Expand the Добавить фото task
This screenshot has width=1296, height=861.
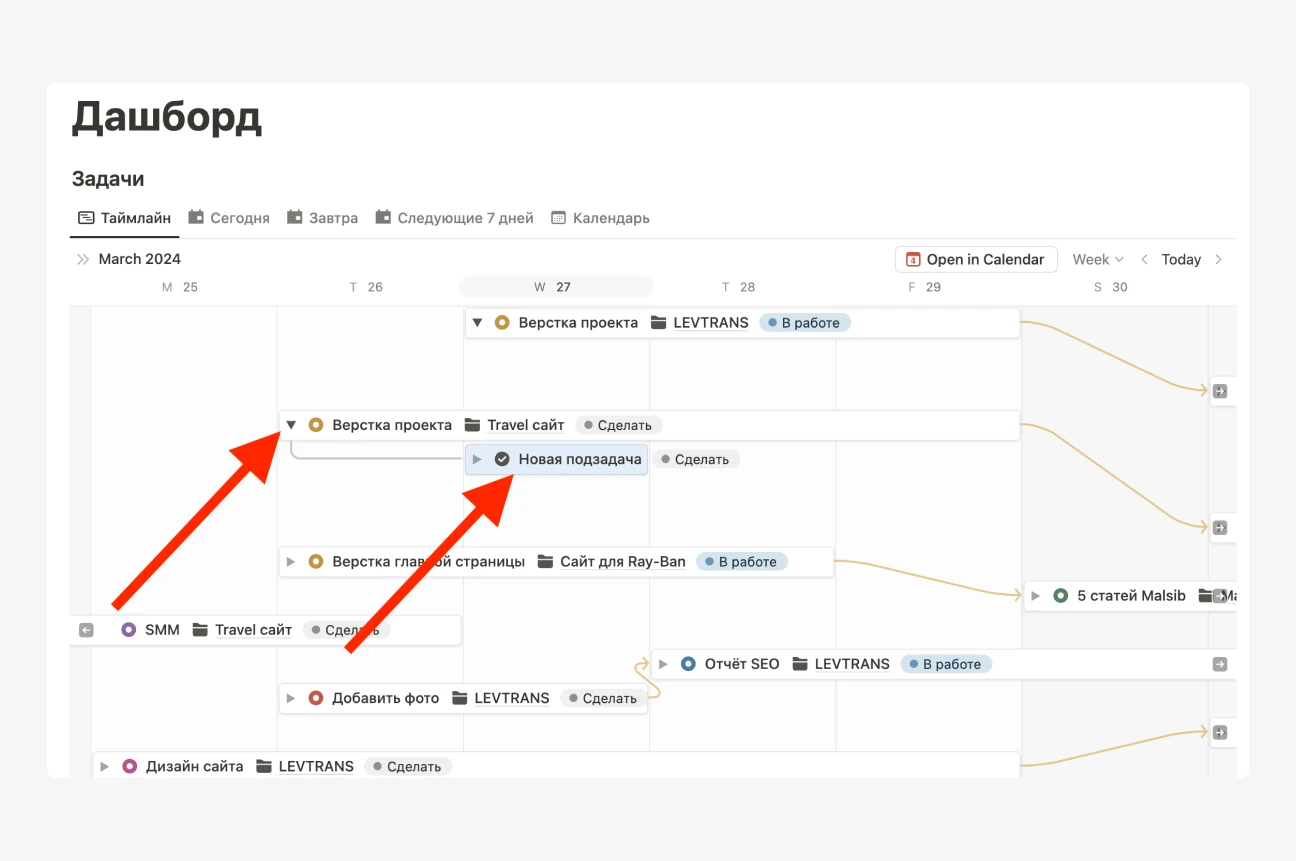pos(291,698)
